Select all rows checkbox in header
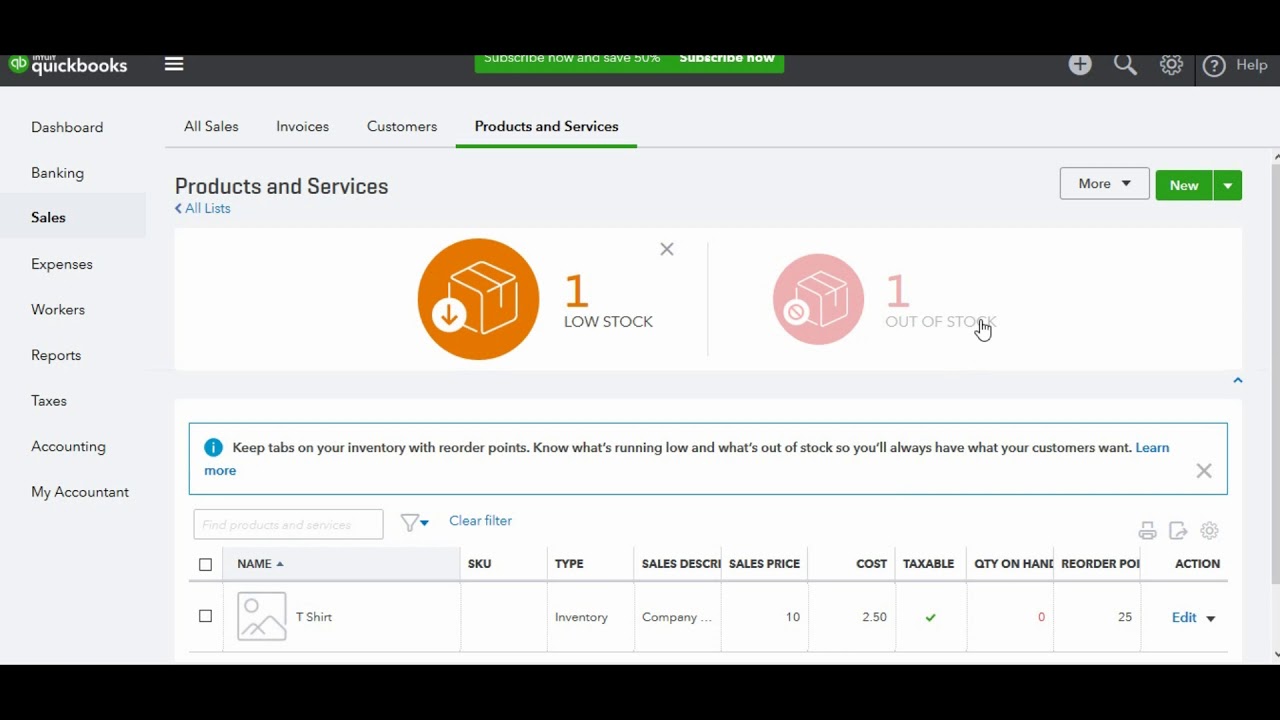Screen dimensions: 1280x720 point(205,564)
